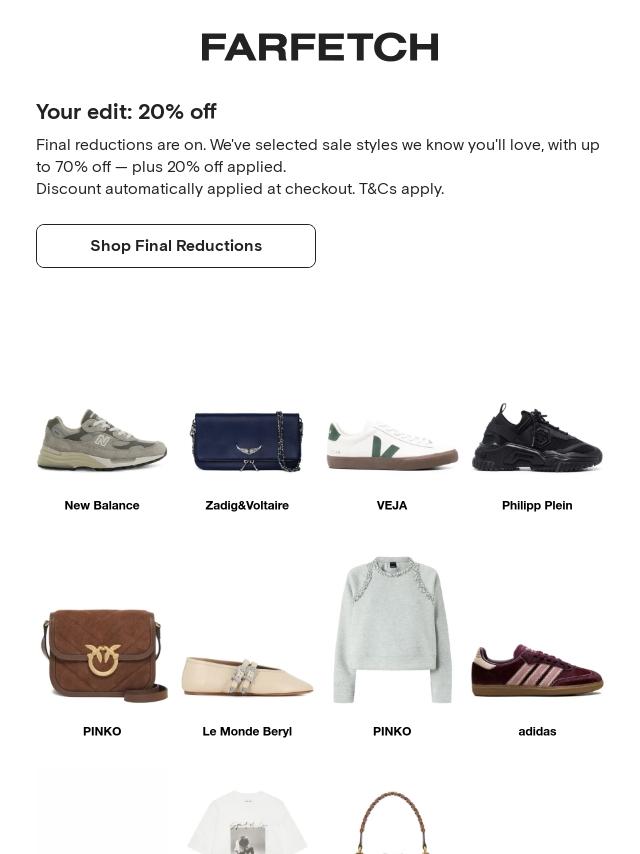
Task: Select the grey PINKO sweatshirt image
Action: [392, 630]
